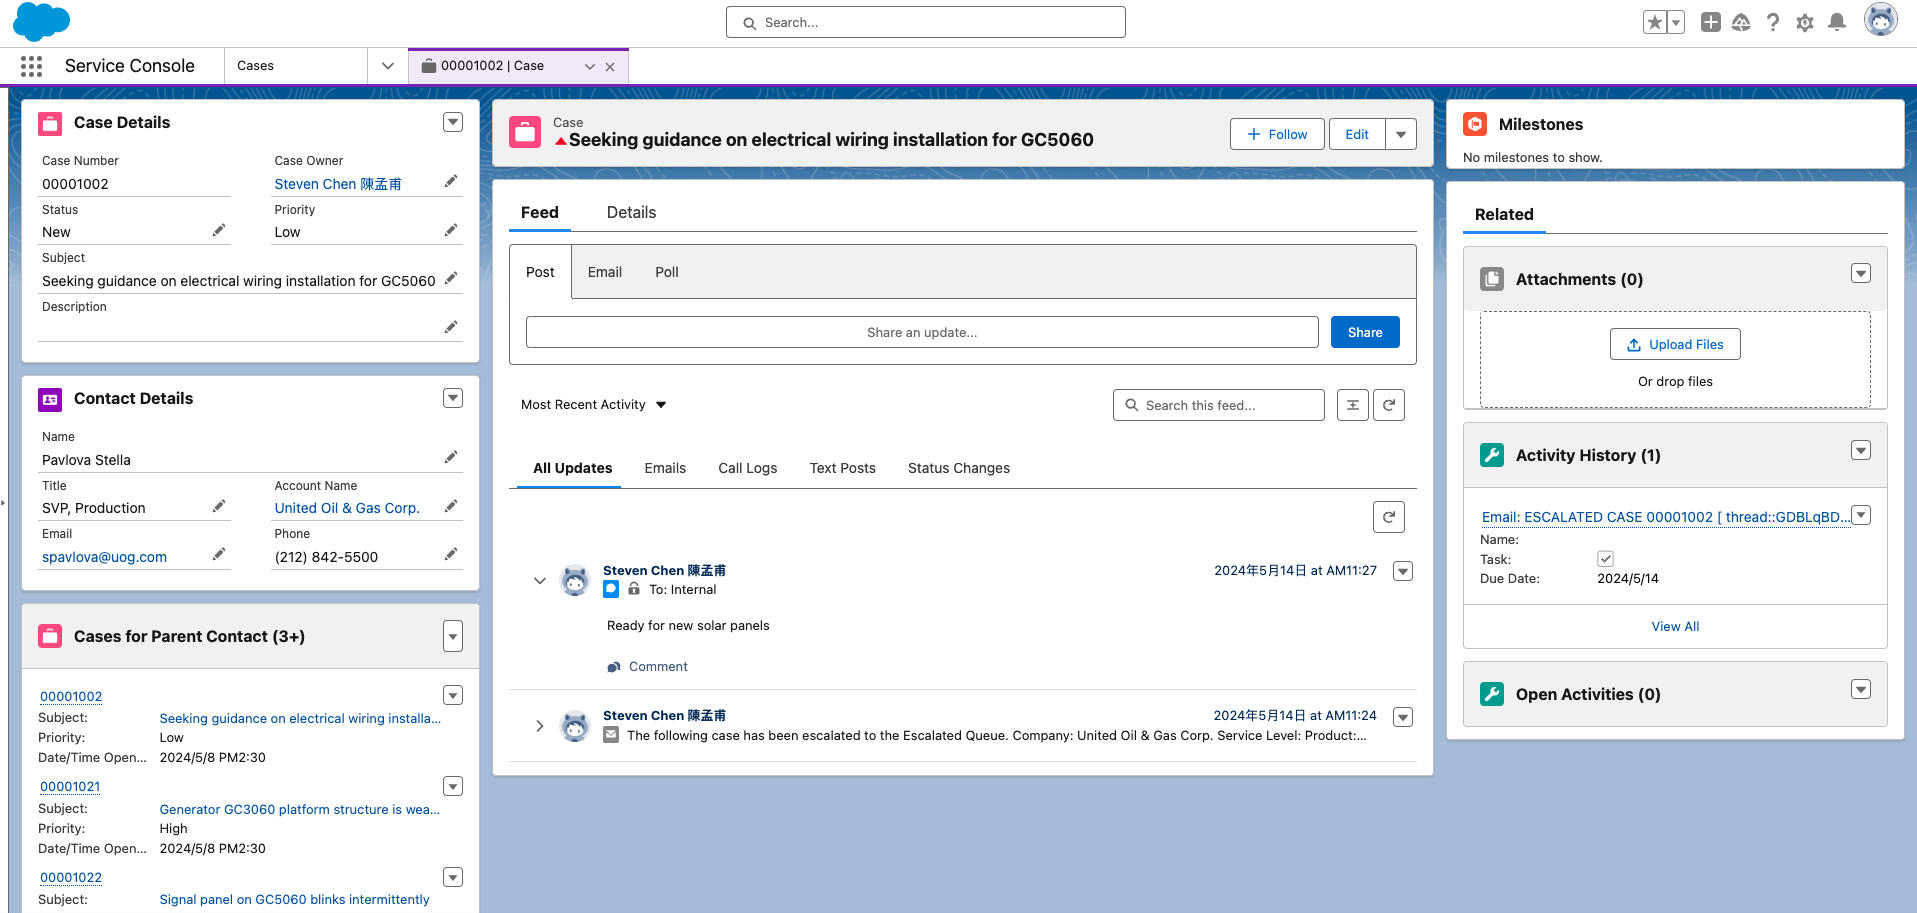Edit the Priority field pencil icon

[x=451, y=229]
